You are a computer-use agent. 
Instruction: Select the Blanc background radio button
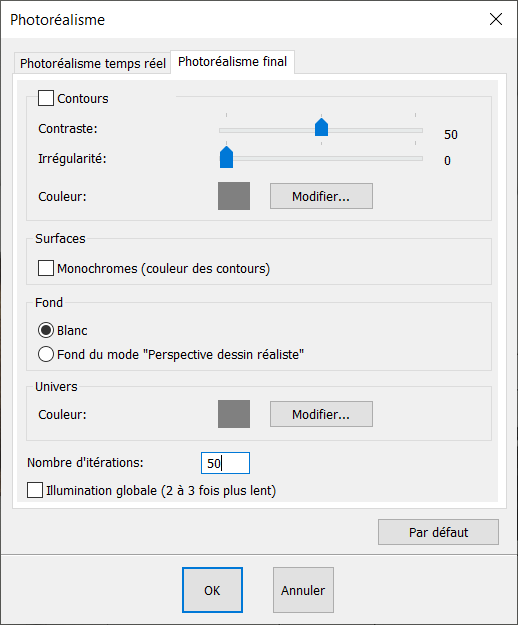point(45,330)
